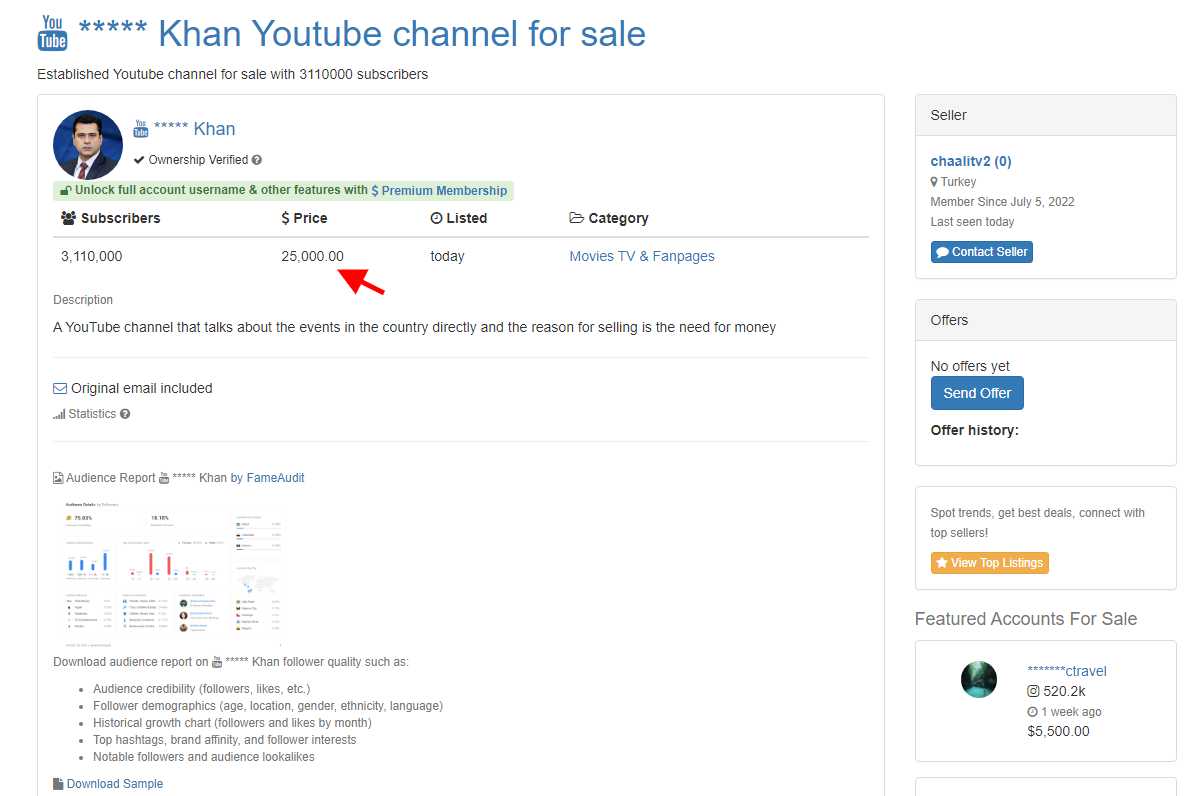Image resolution: width=1187 pixels, height=796 pixels.
Task: Open the audience report preview thumbnail
Action: click(173, 573)
